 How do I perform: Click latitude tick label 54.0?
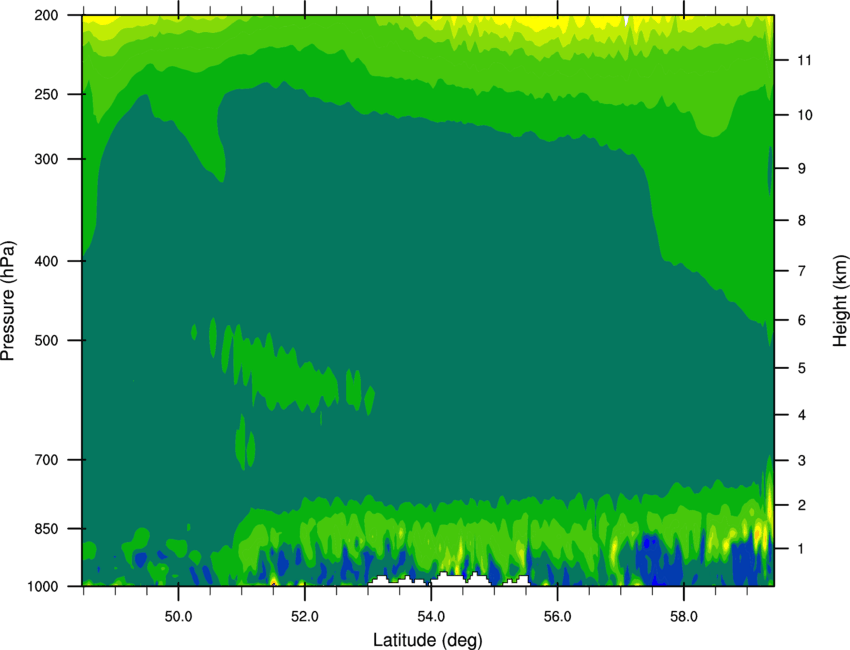[431, 617]
